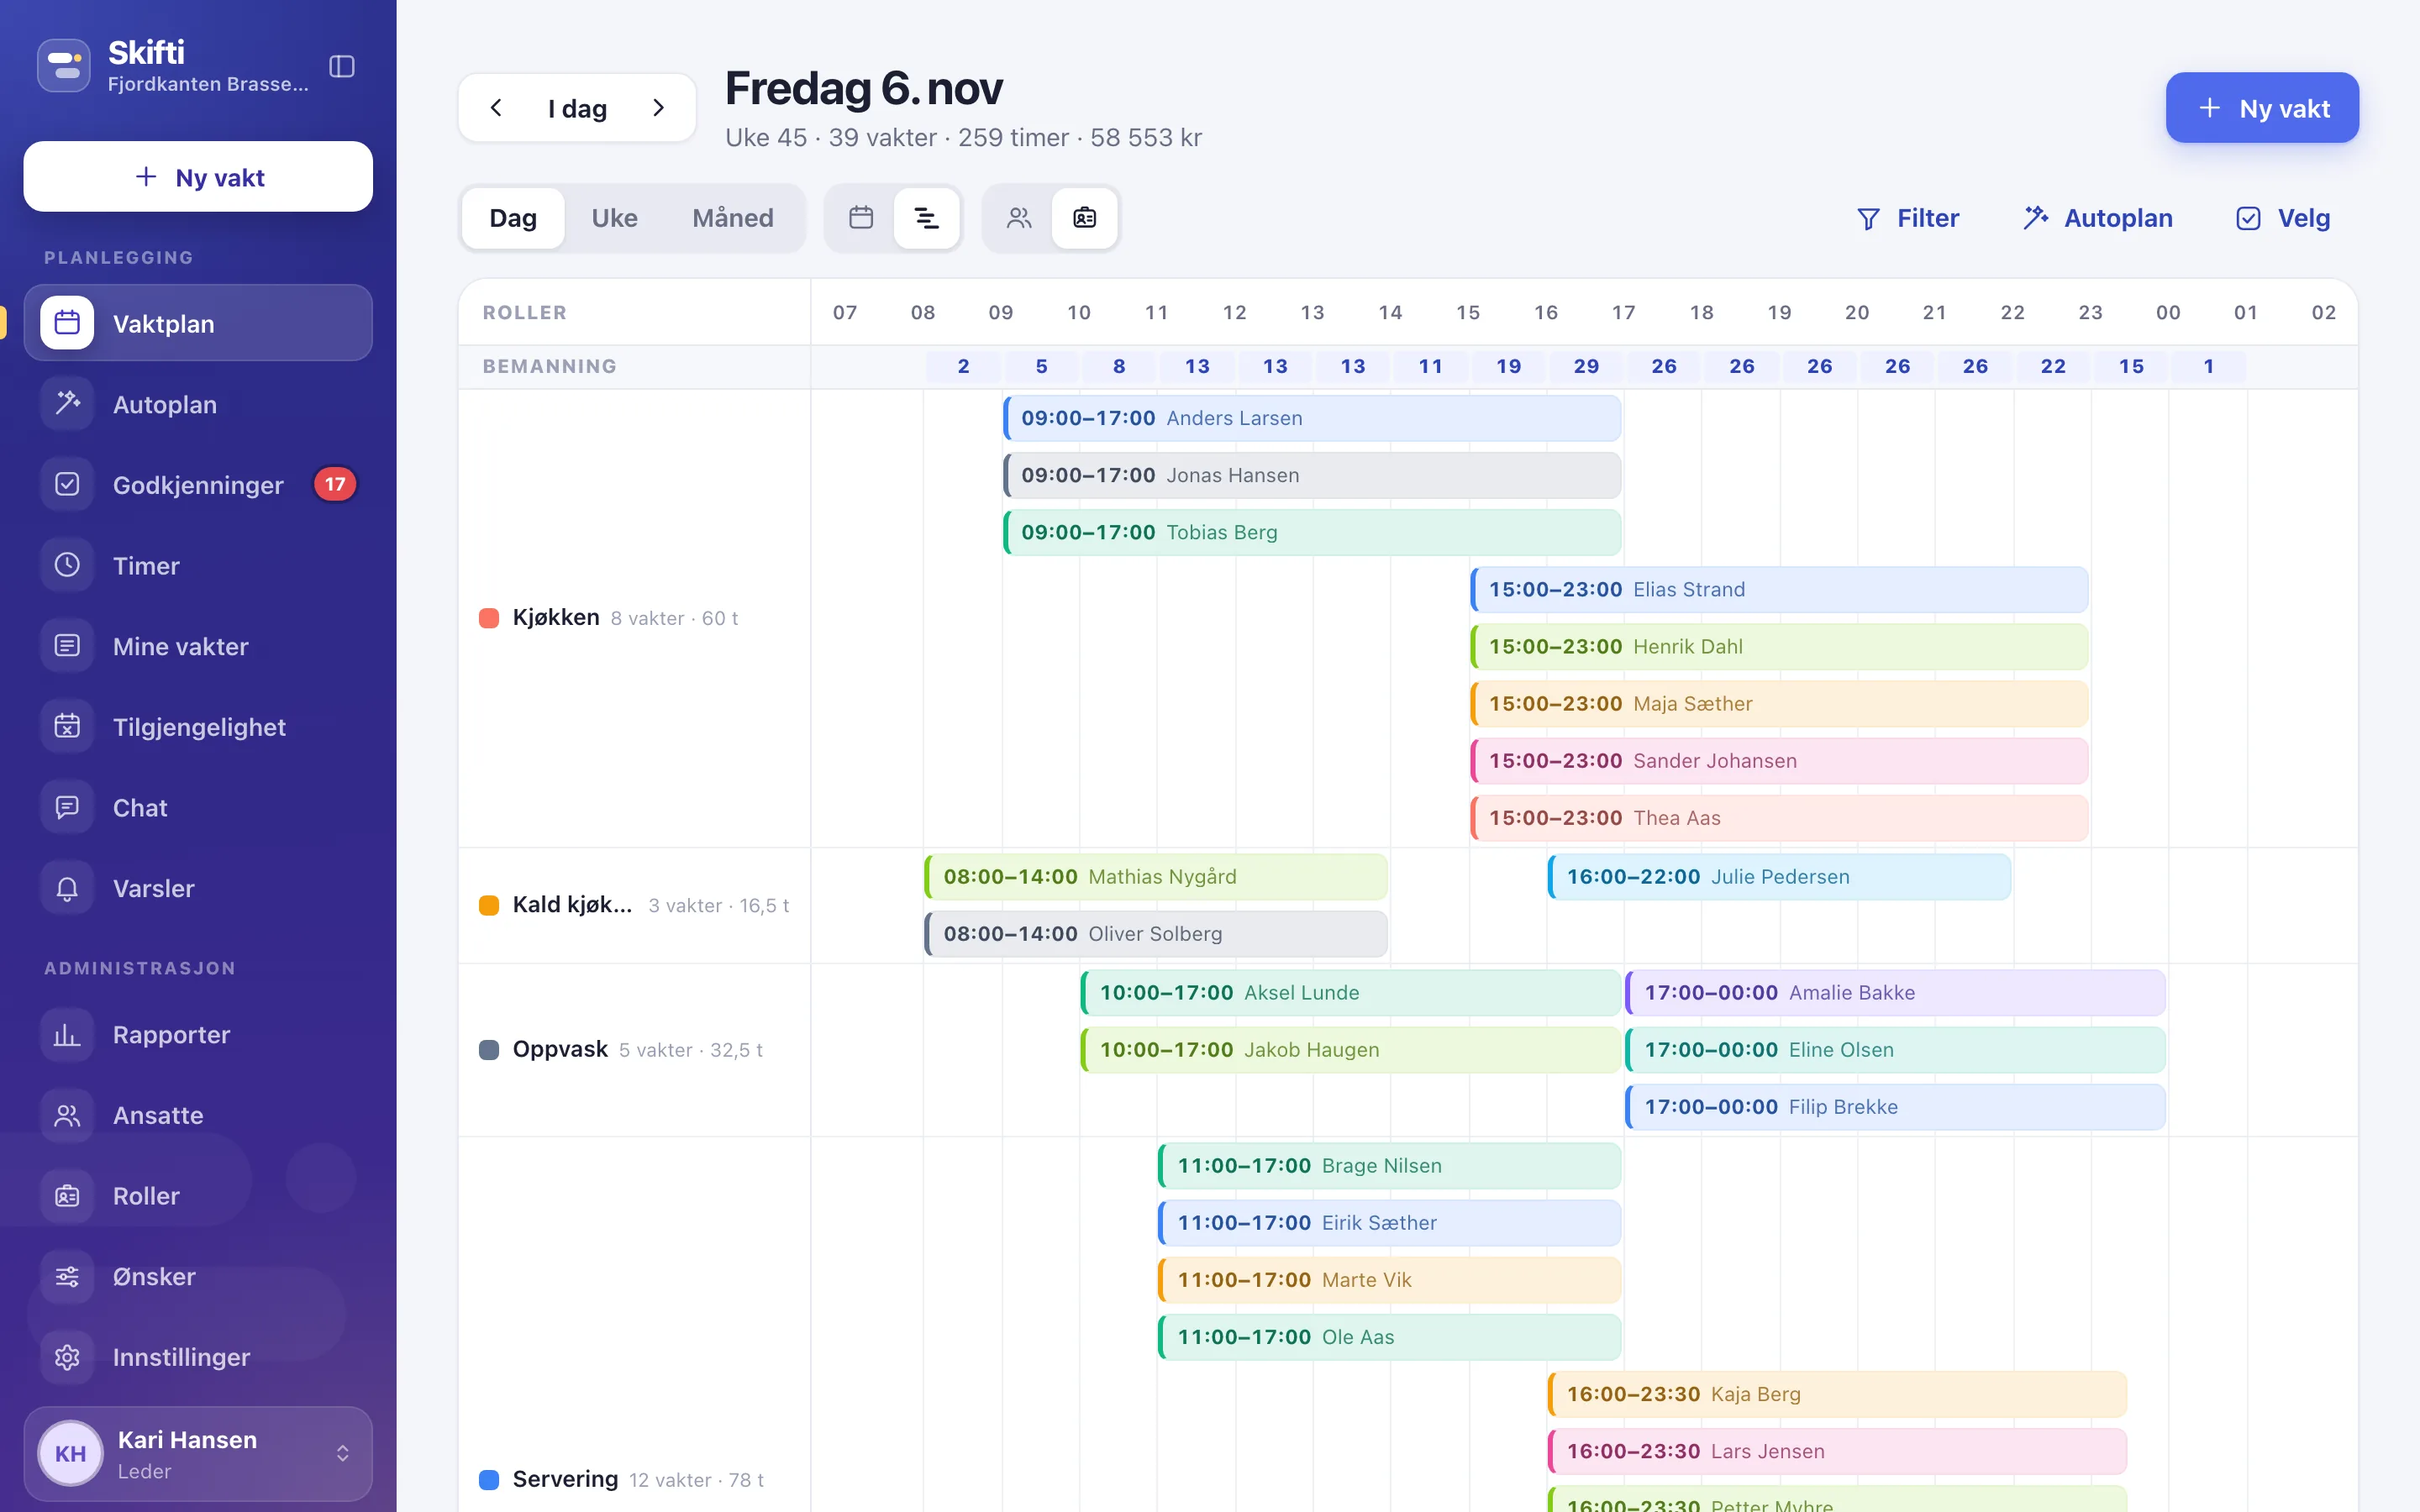Open Godkjenninger in sidebar
The height and width of the screenshot is (1512, 2420).
click(198, 485)
